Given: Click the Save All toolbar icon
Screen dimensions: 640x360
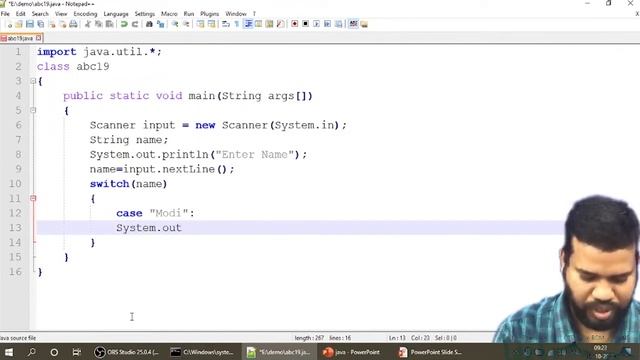Looking at the screenshot, I should 41,24.
